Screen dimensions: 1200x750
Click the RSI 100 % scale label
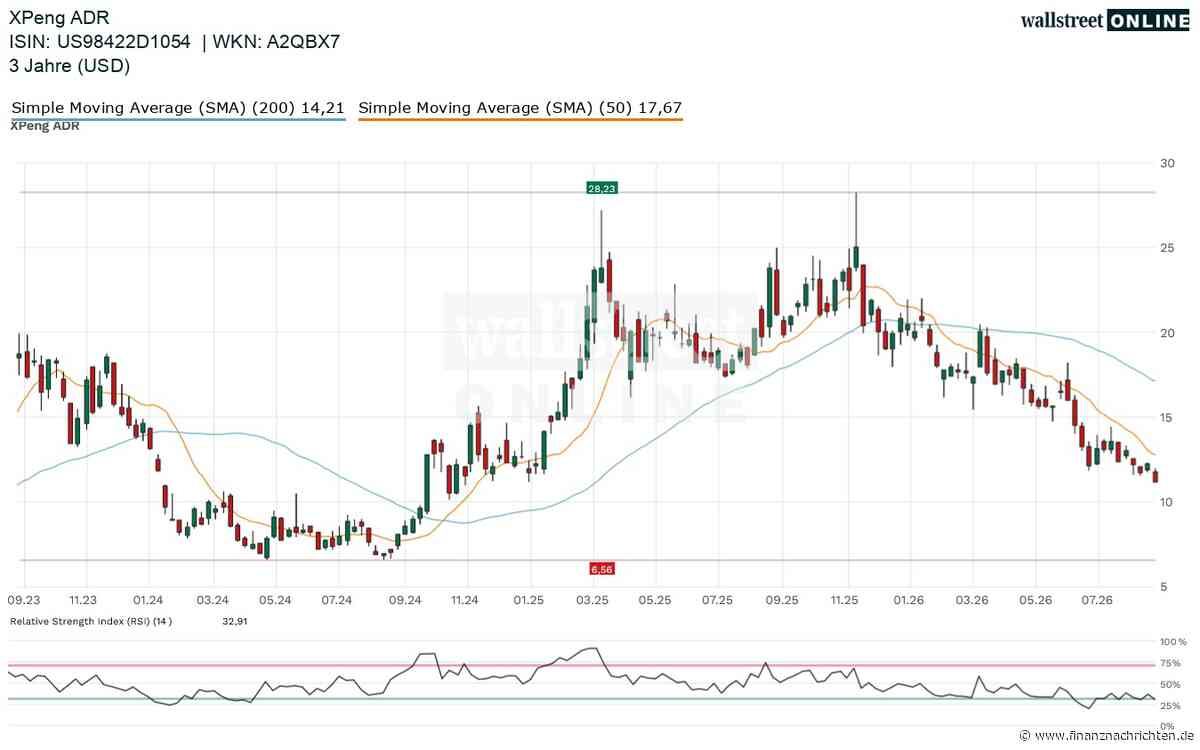(x=1173, y=641)
